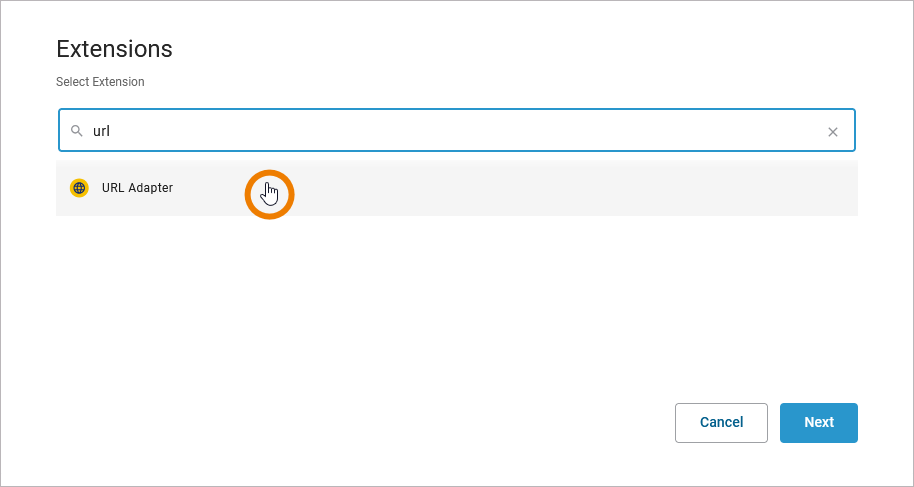This screenshot has width=914, height=487.
Task: Click the URL Adapter globe icon
Action: pos(79,188)
